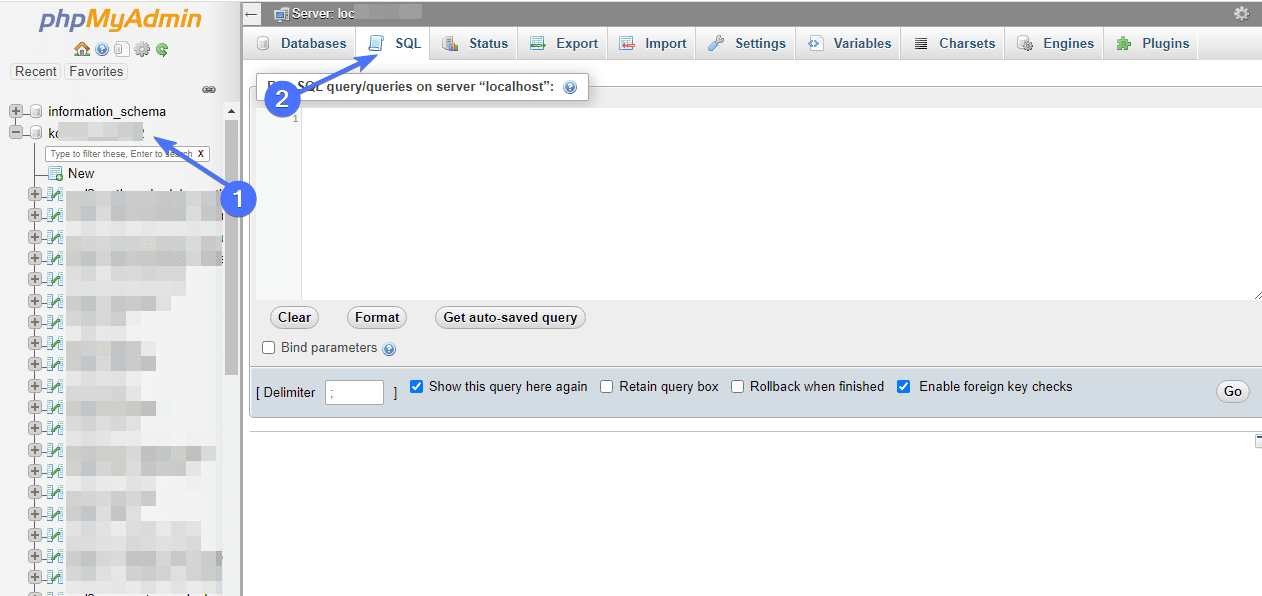
Task: Open the Settings tab
Action: (746, 44)
